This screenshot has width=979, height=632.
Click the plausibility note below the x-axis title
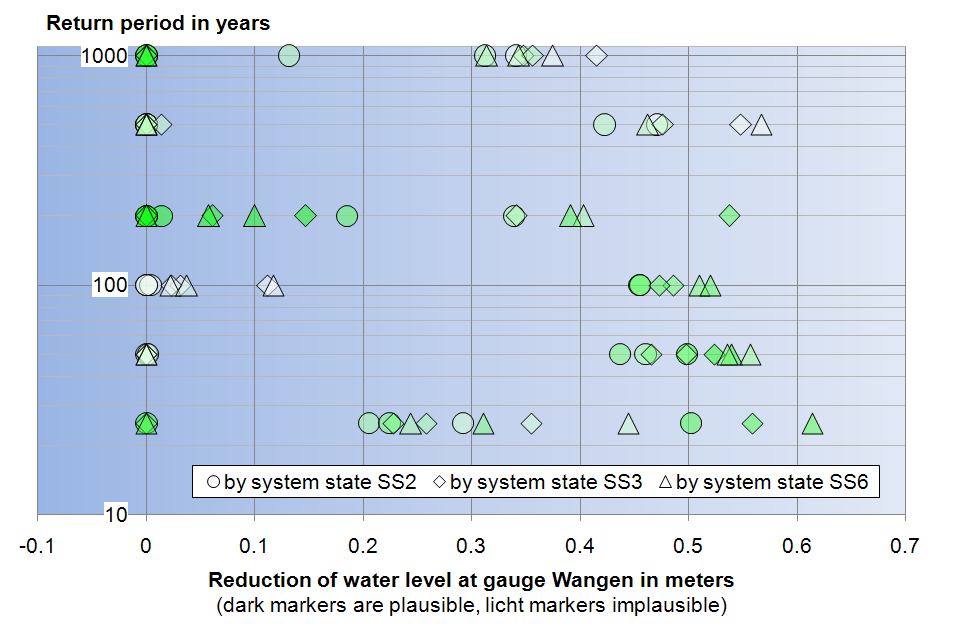coord(471,605)
